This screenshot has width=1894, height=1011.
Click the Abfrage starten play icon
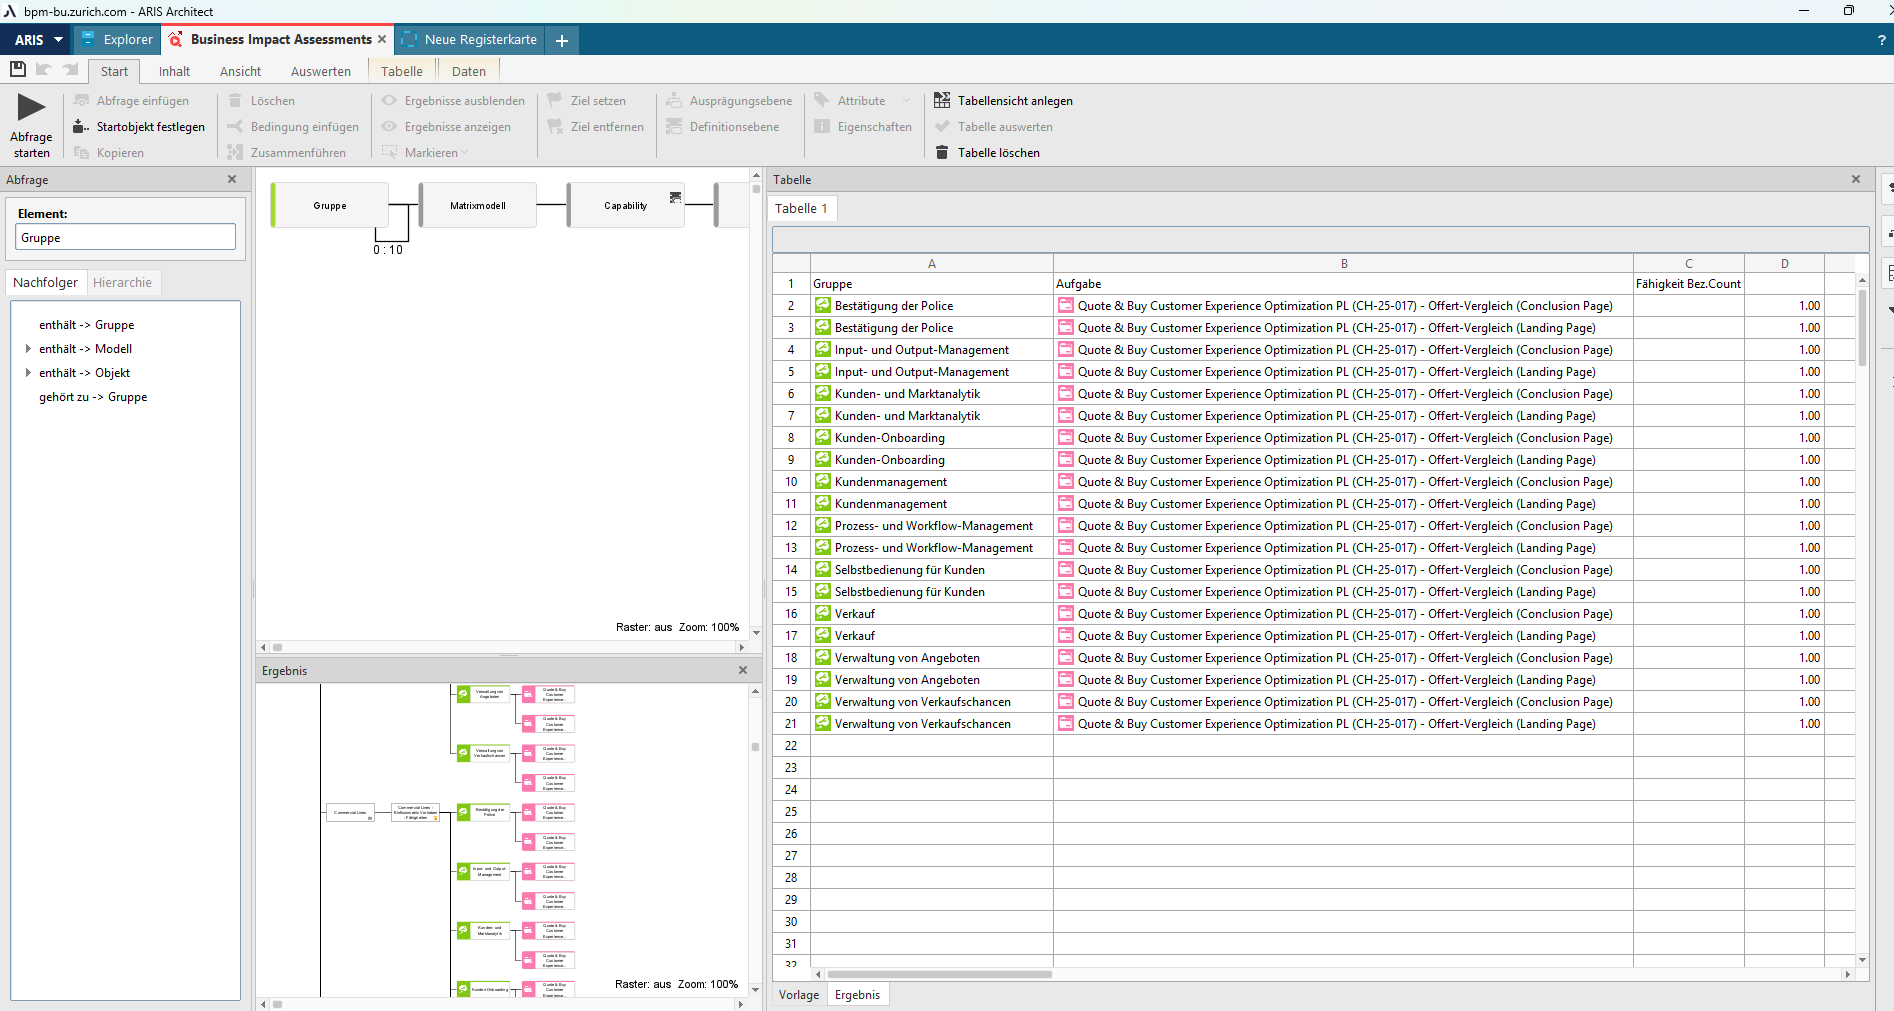click(x=31, y=108)
